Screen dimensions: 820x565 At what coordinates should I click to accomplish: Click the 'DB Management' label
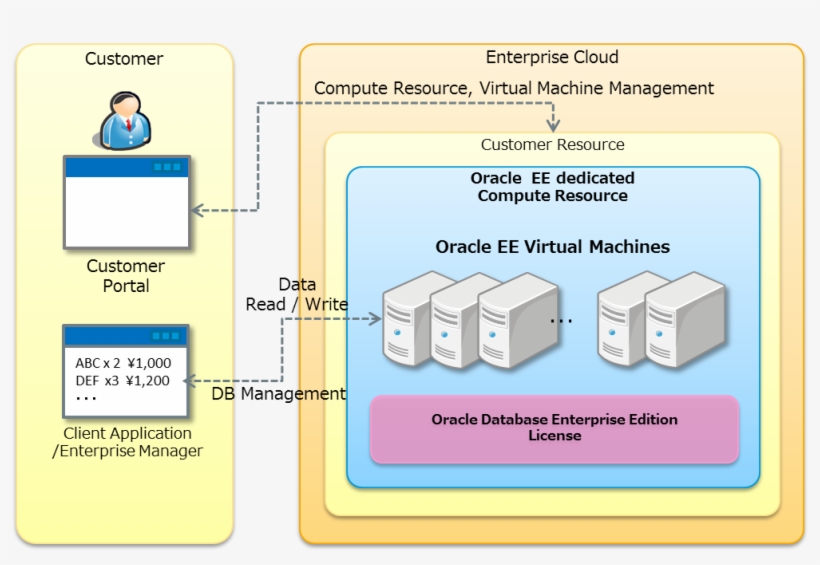pos(278,393)
